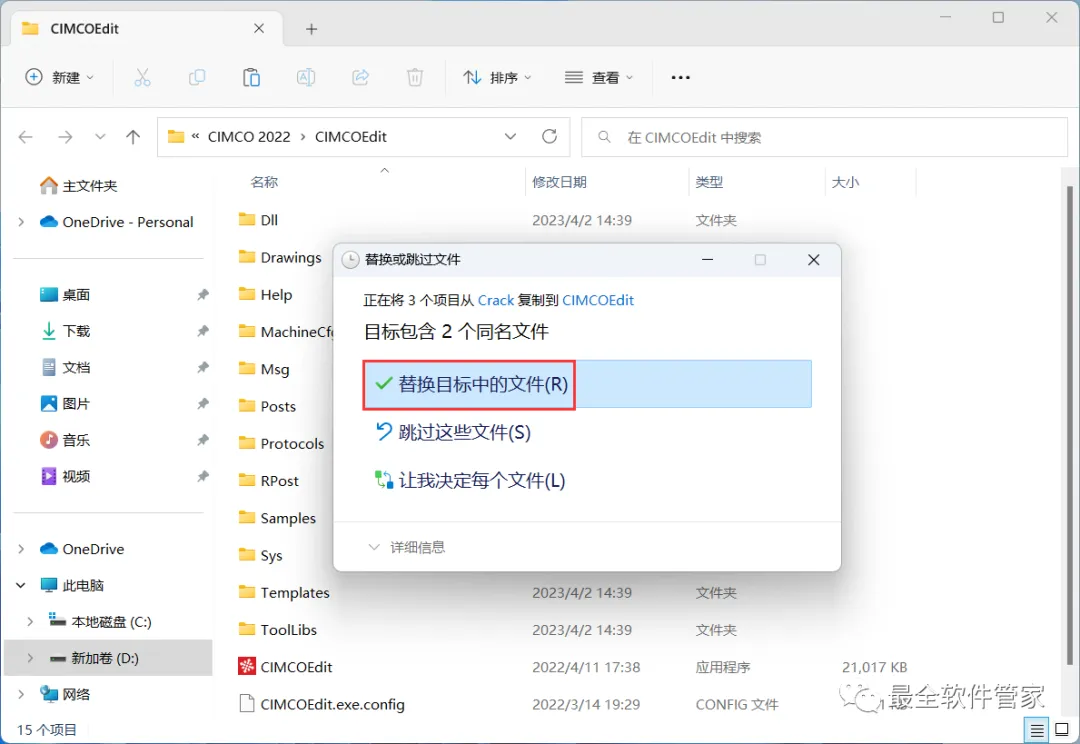The width and height of the screenshot is (1080, 744).
Task: Add a new tab with plus button
Action: coord(311,29)
